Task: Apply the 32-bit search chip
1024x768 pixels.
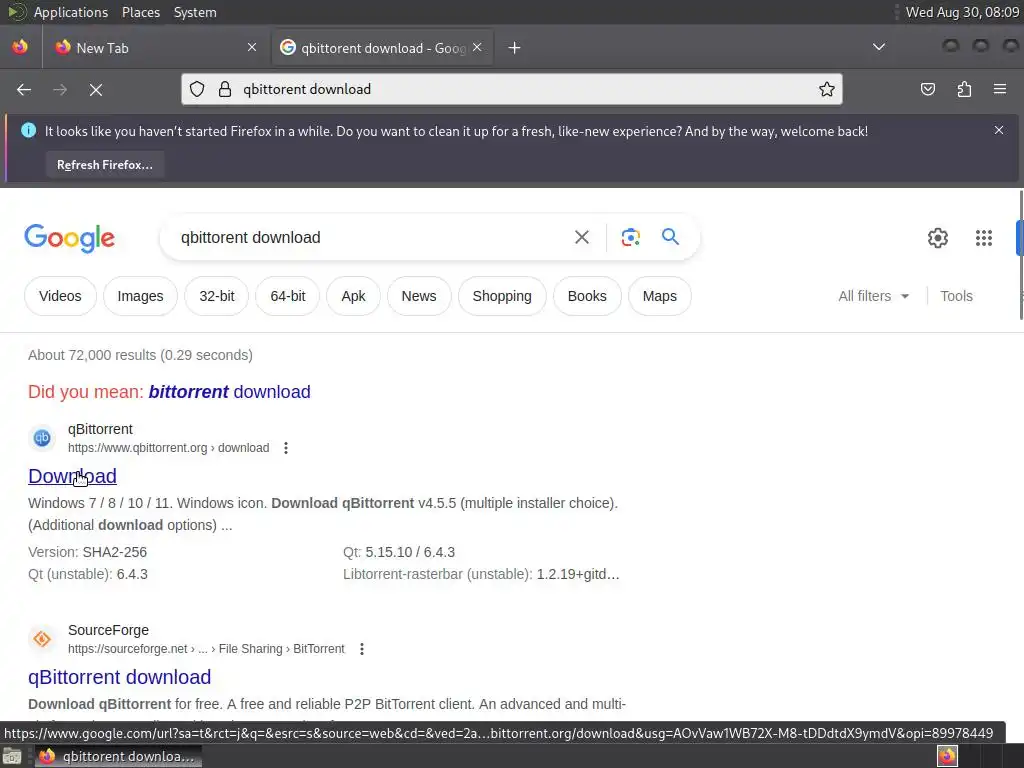Action: tap(217, 296)
